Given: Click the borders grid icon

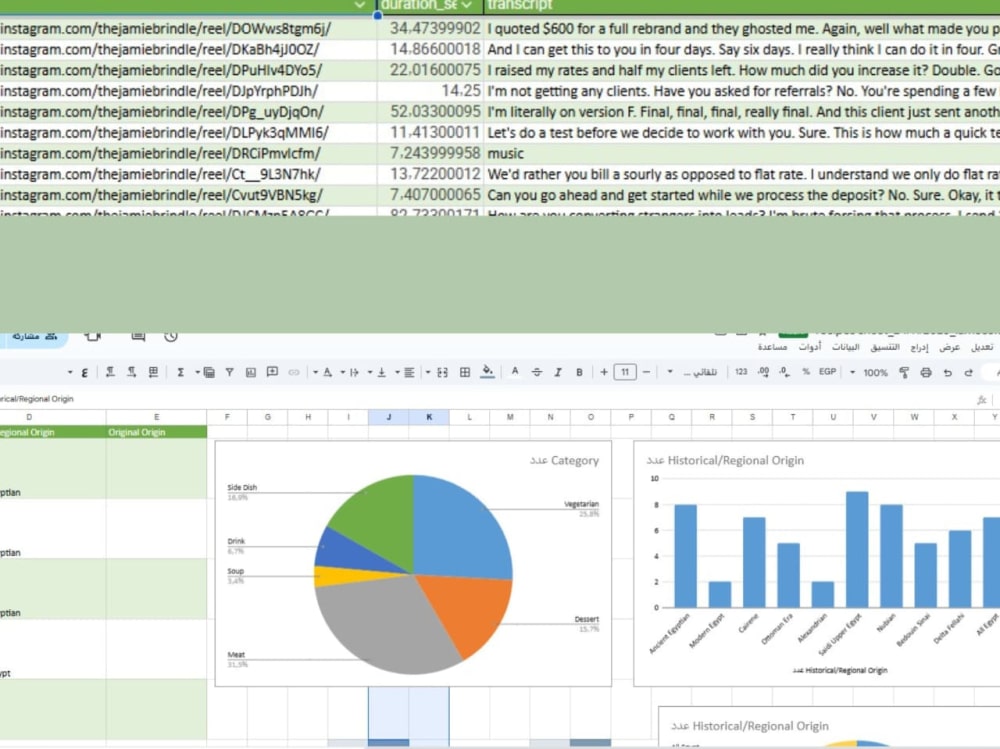Looking at the screenshot, I should coord(465,372).
